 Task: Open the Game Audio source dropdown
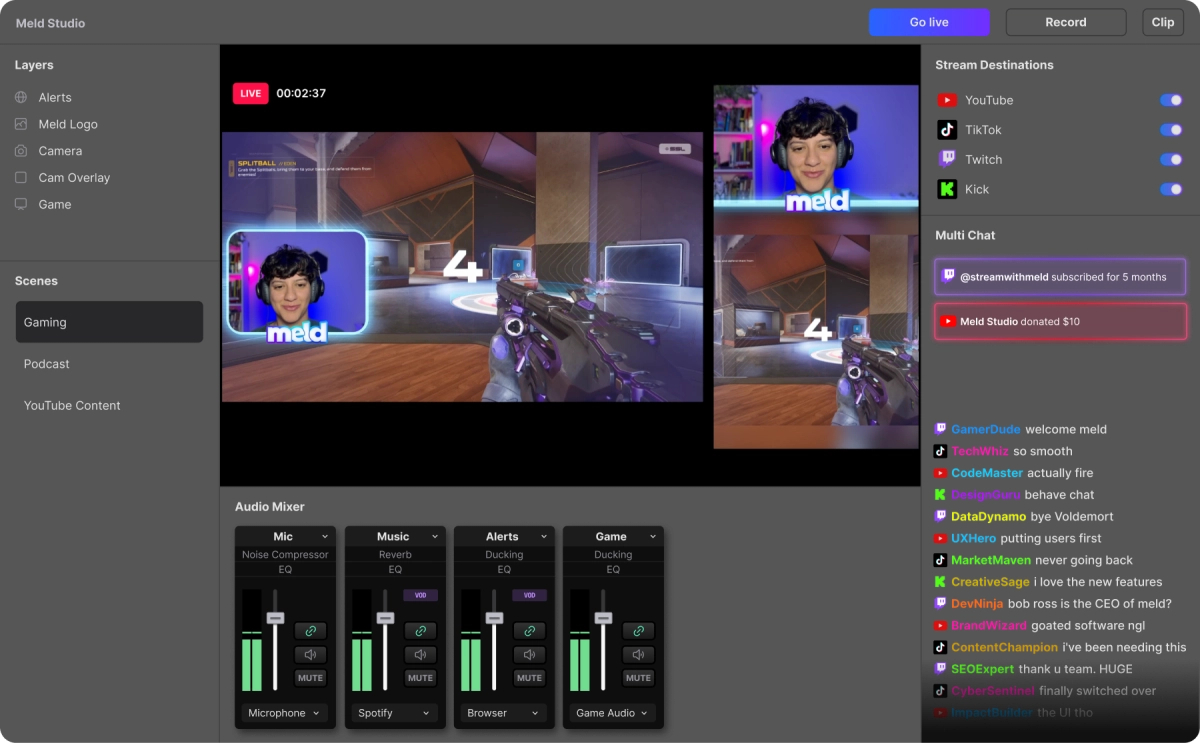point(613,713)
